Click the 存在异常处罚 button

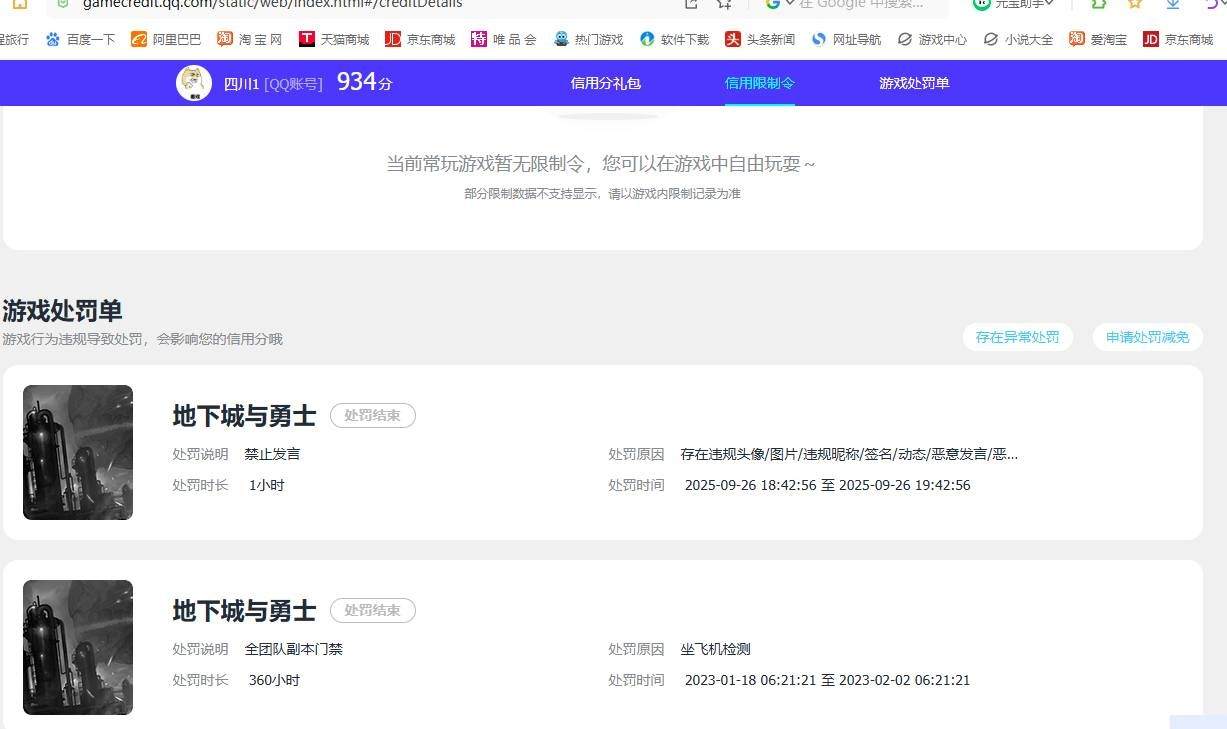tap(1018, 337)
